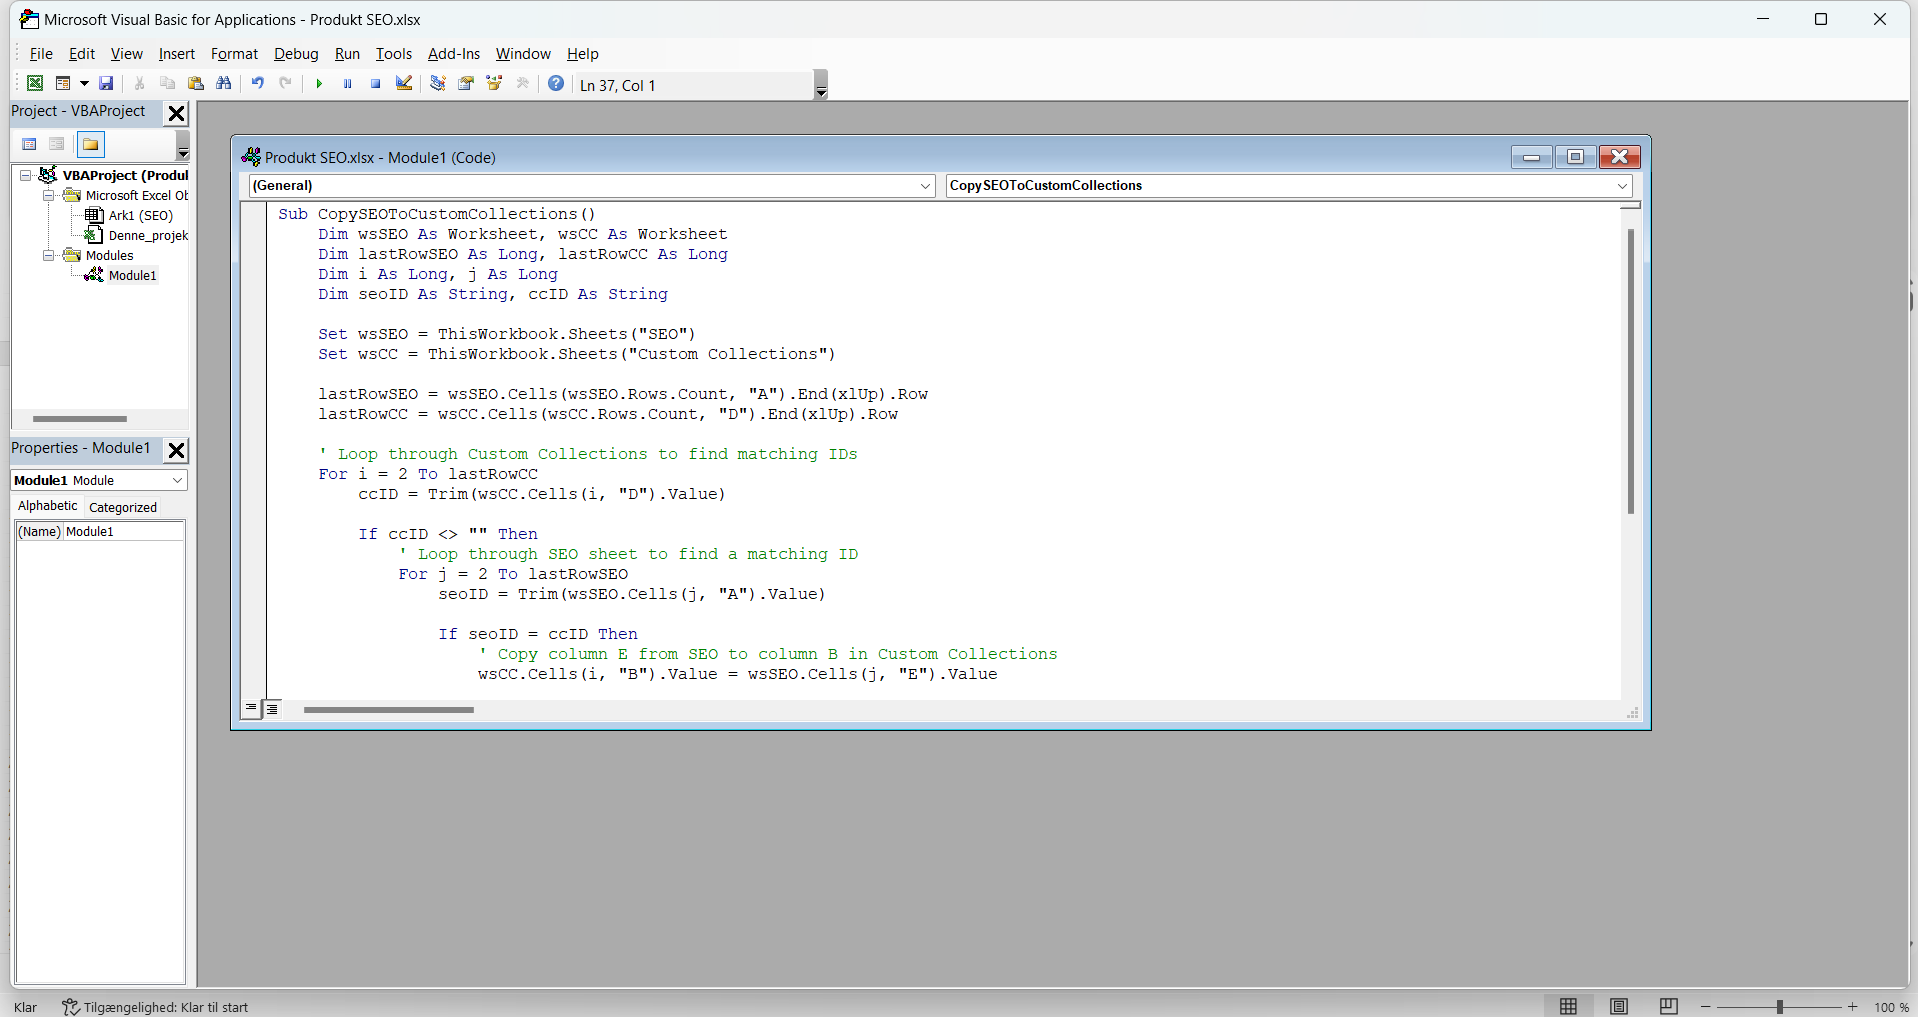
Task: Undo the last edit
Action: pyautogui.click(x=258, y=84)
